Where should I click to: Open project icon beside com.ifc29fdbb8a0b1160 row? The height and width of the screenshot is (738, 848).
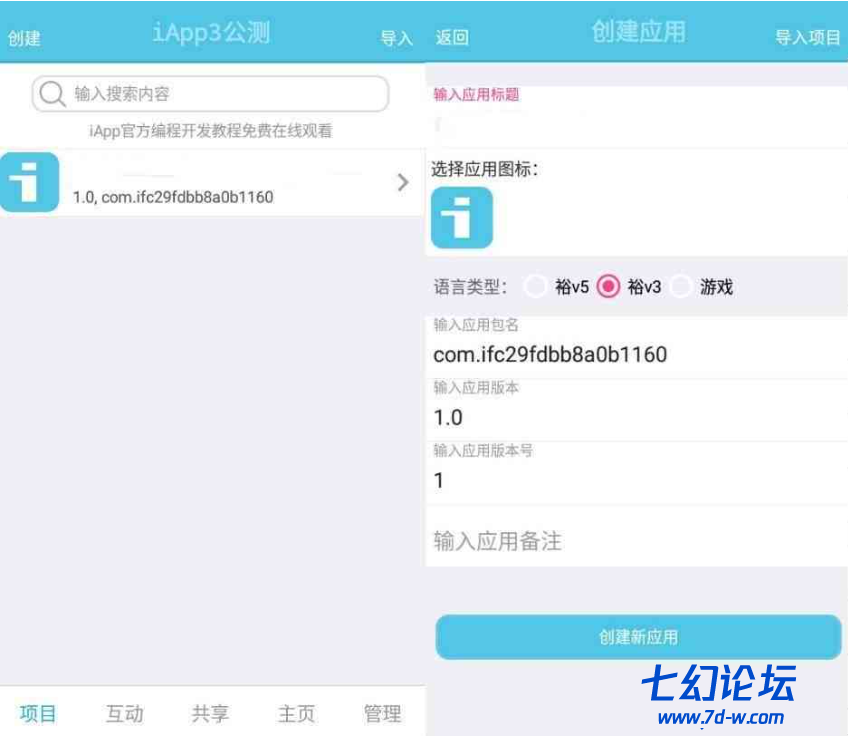click(29, 182)
